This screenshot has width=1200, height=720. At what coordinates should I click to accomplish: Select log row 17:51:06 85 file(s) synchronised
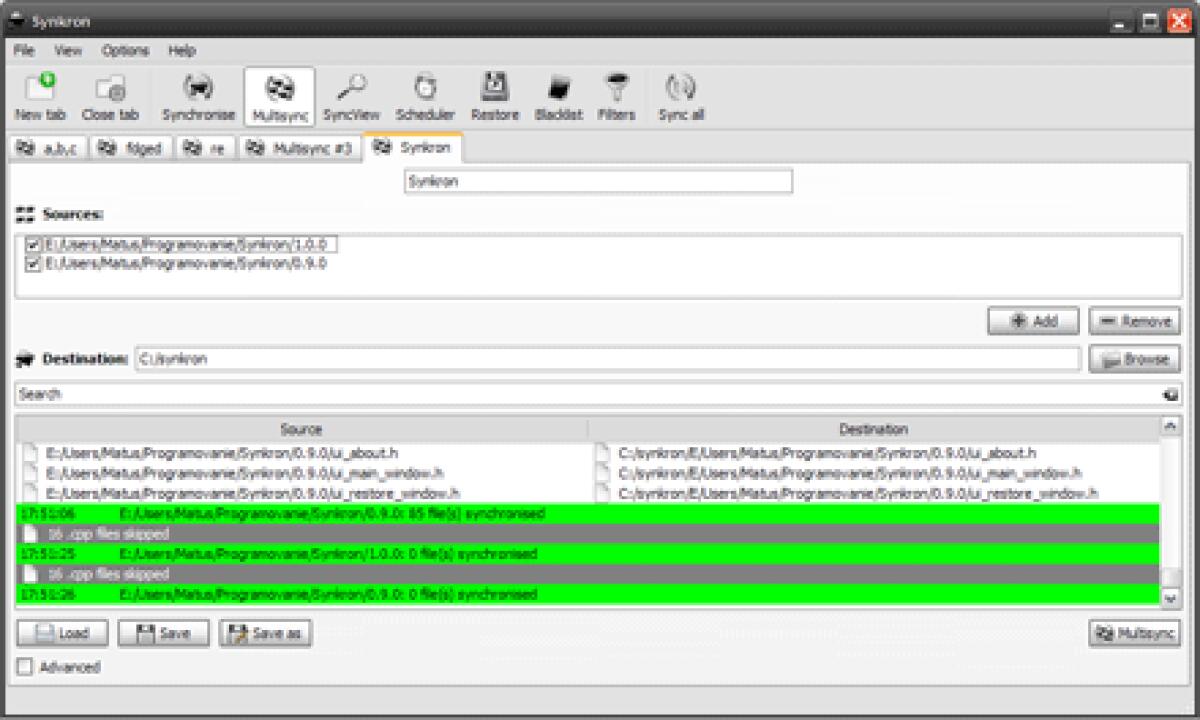tap(588, 514)
